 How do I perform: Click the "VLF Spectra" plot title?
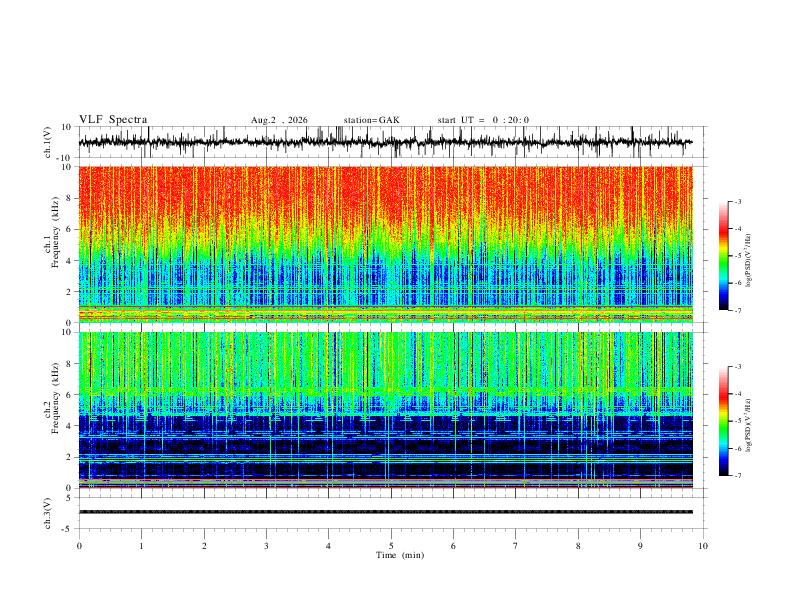click(113, 120)
